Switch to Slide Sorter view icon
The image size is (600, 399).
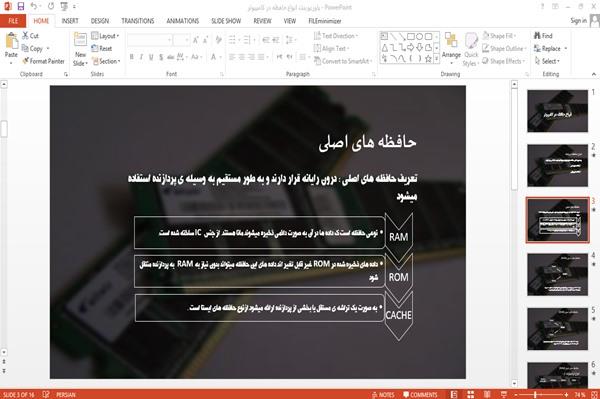pyautogui.click(x=471, y=394)
